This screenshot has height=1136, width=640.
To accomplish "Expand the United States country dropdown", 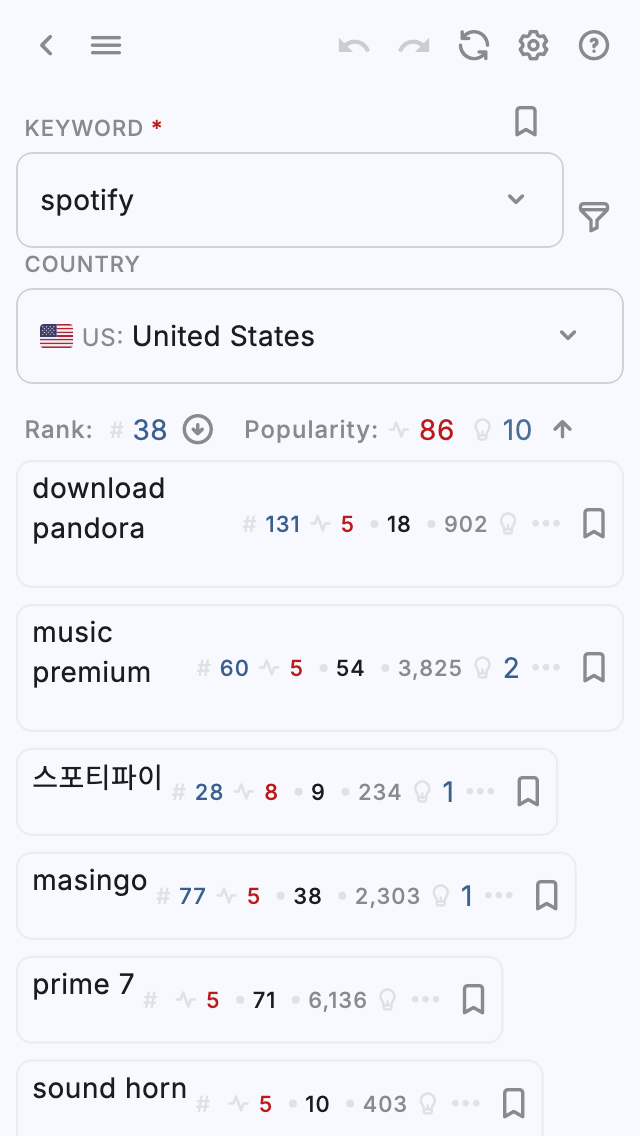I will click(x=568, y=335).
